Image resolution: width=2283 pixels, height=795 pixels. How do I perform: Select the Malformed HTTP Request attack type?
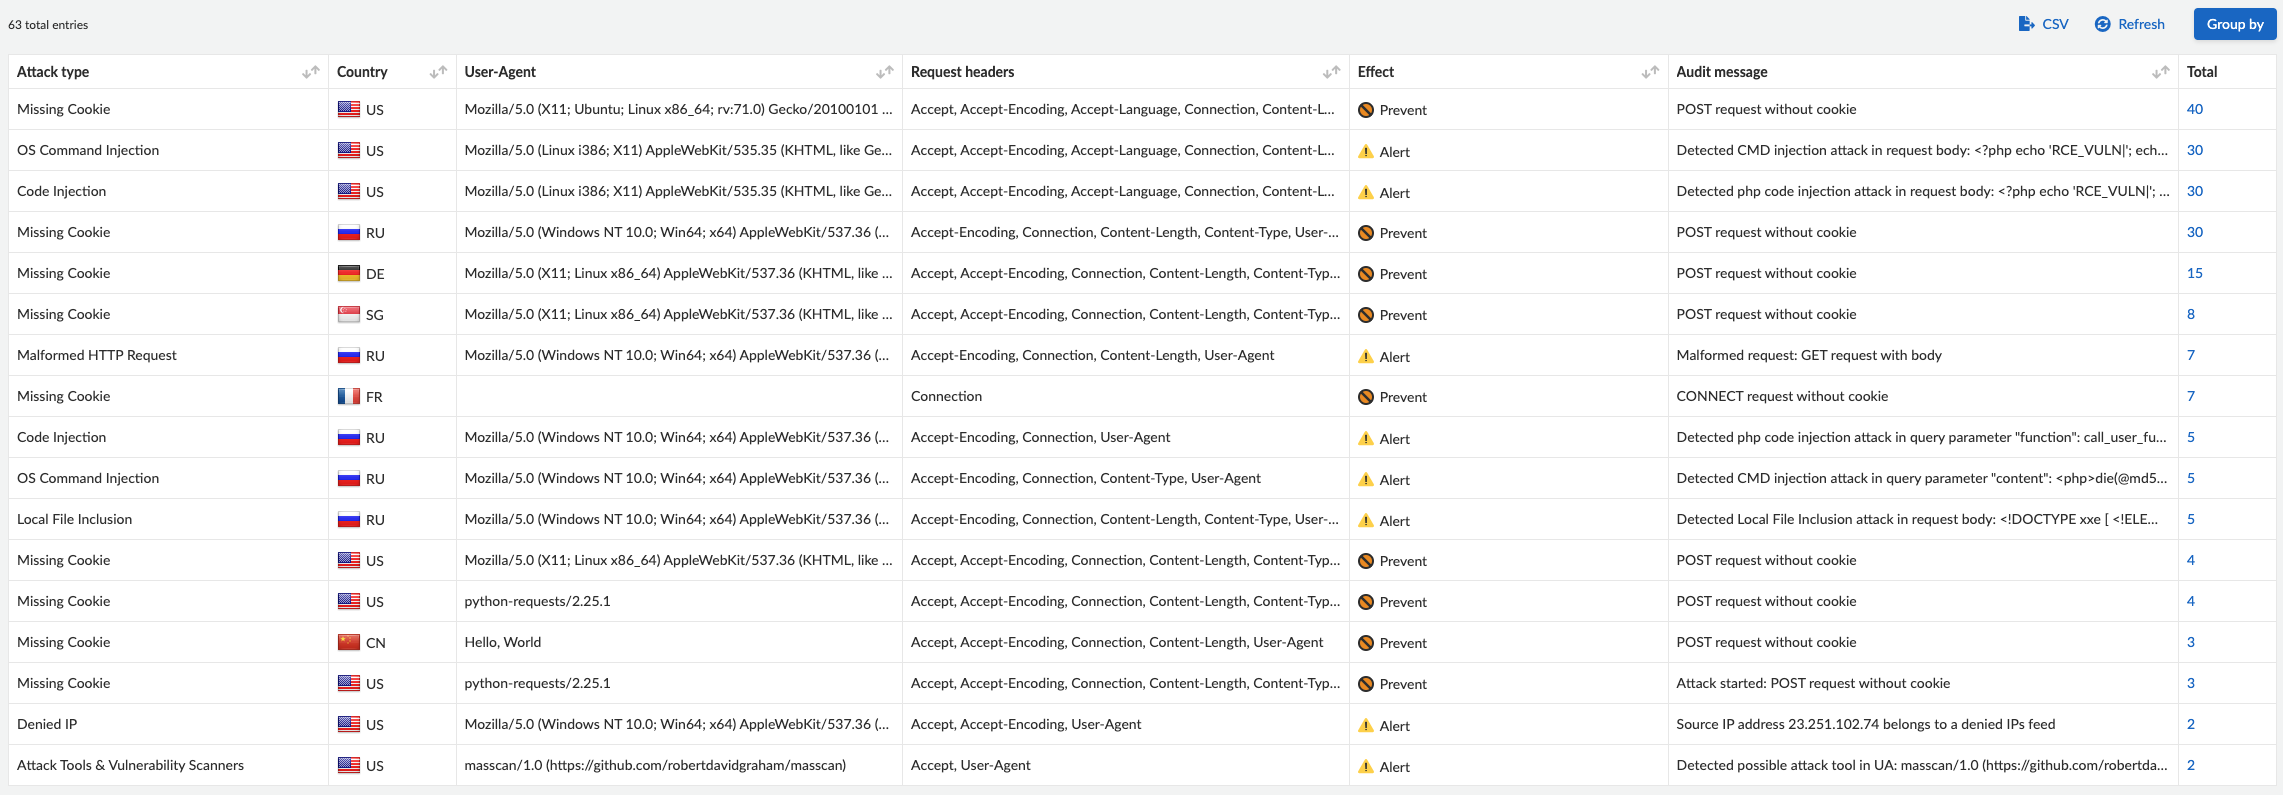pyautogui.click(x=97, y=355)
